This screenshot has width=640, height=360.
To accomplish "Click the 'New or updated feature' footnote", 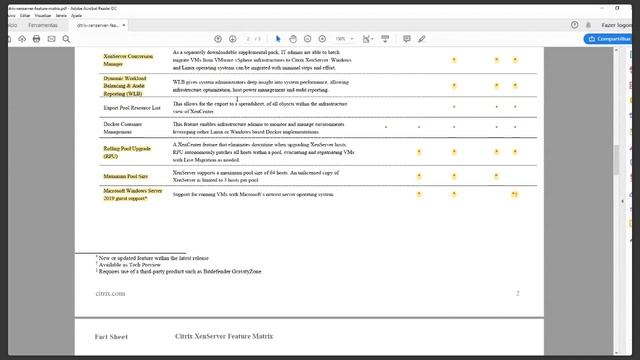I will click(x=153, y=258).
